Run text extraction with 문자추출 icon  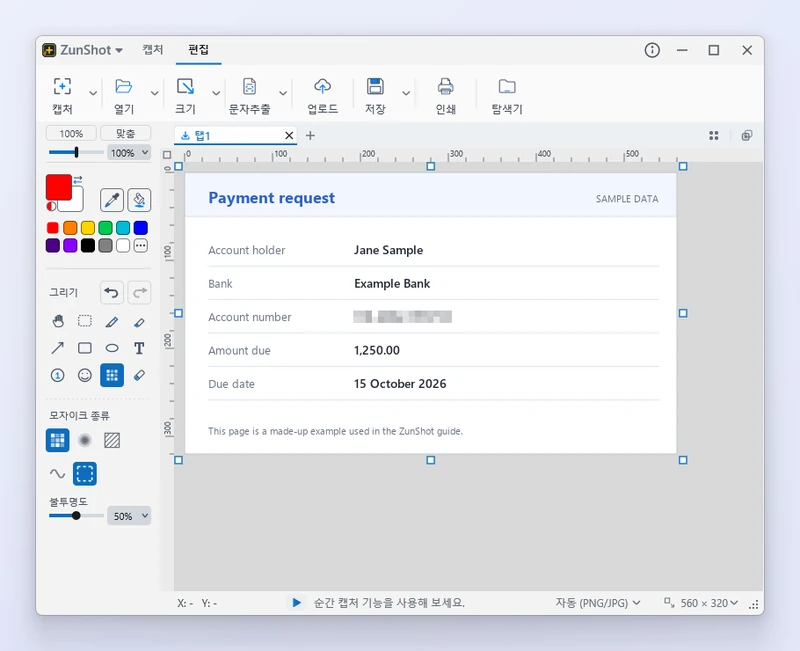click(x=249, y=86)
